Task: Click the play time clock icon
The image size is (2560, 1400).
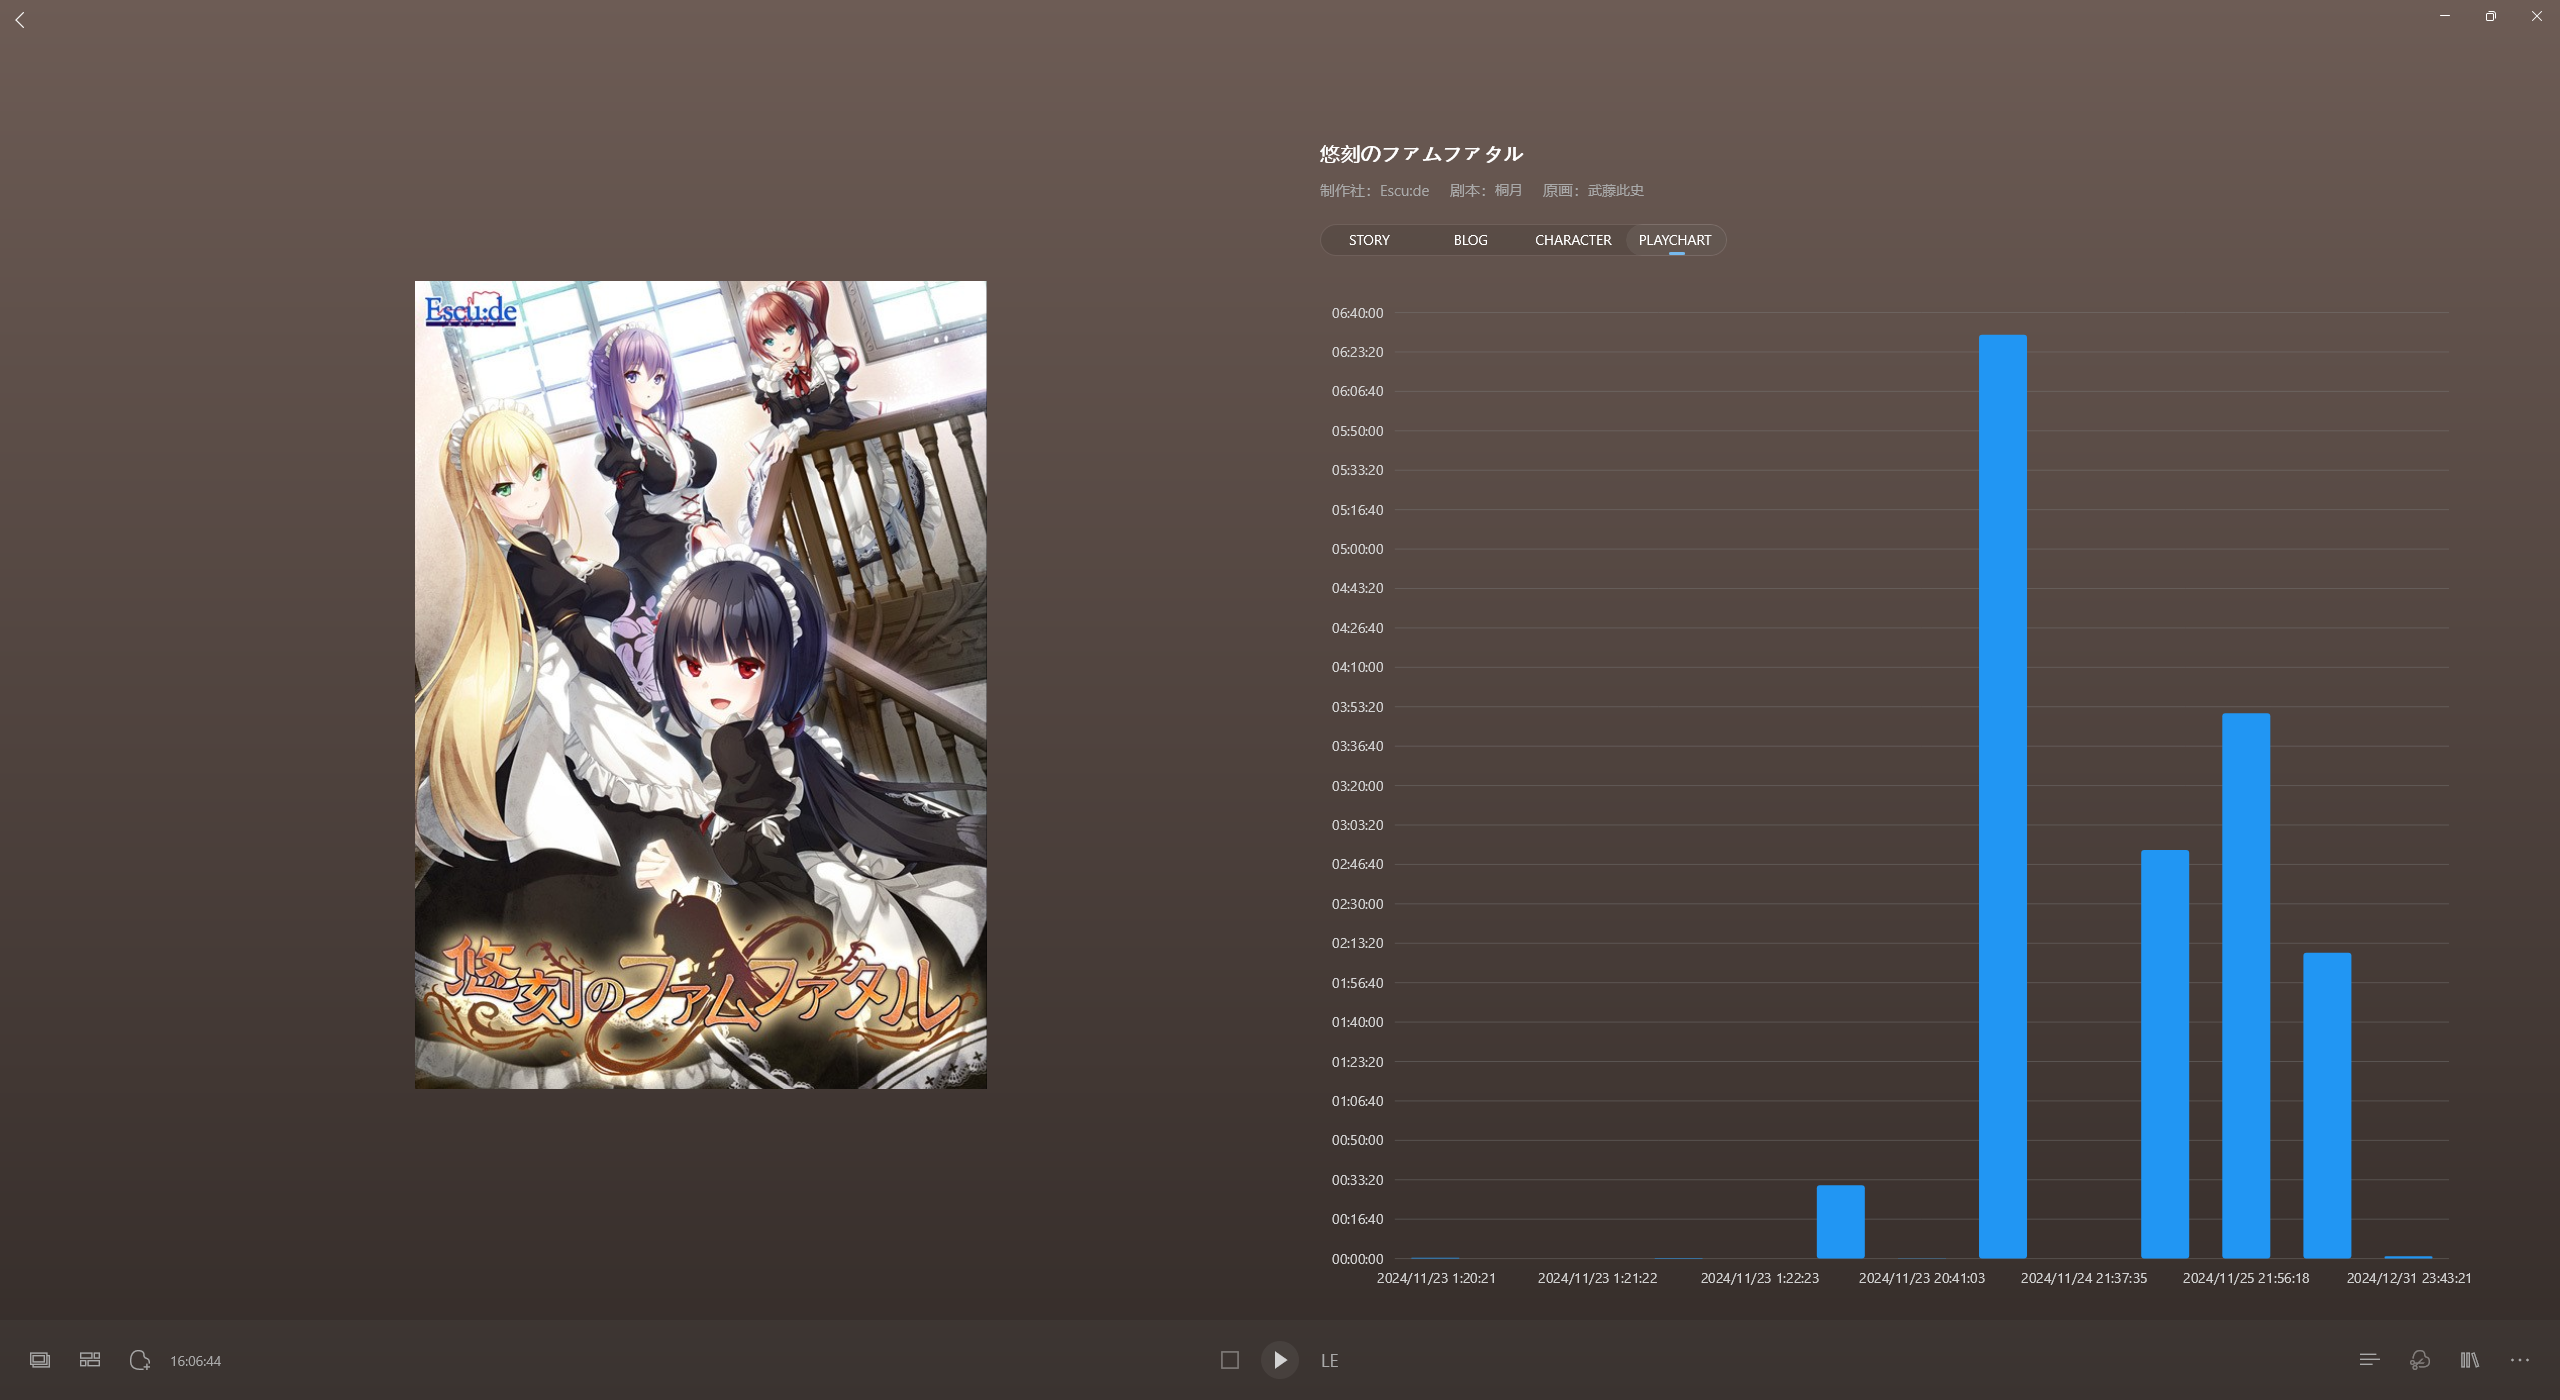Action: 140,1360
